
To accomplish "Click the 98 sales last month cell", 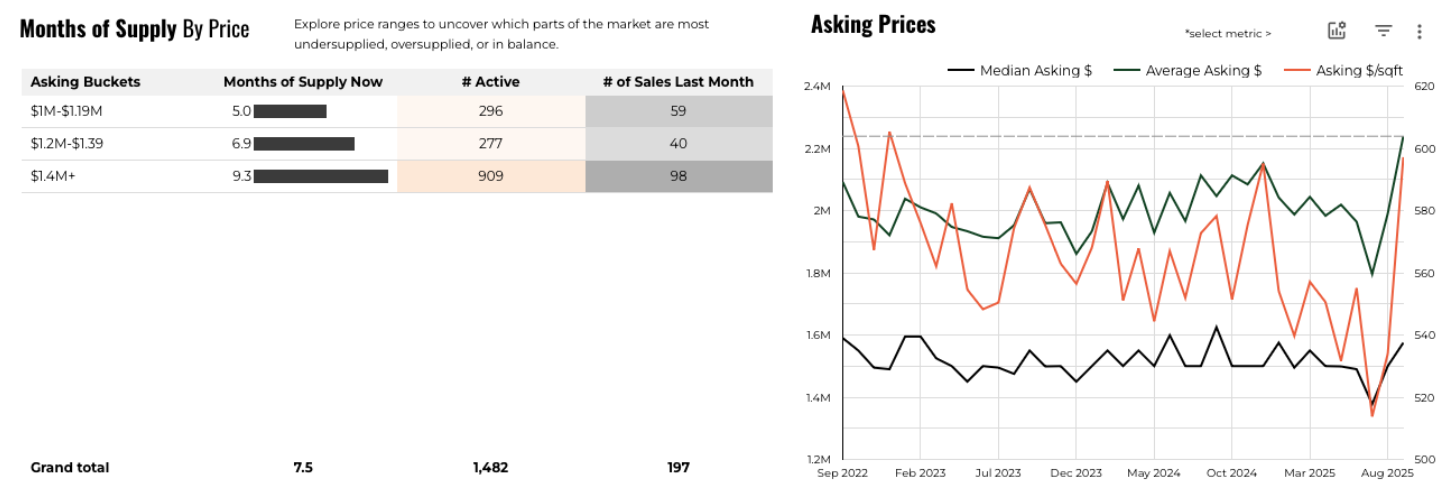I will click(x=678, y=176).
